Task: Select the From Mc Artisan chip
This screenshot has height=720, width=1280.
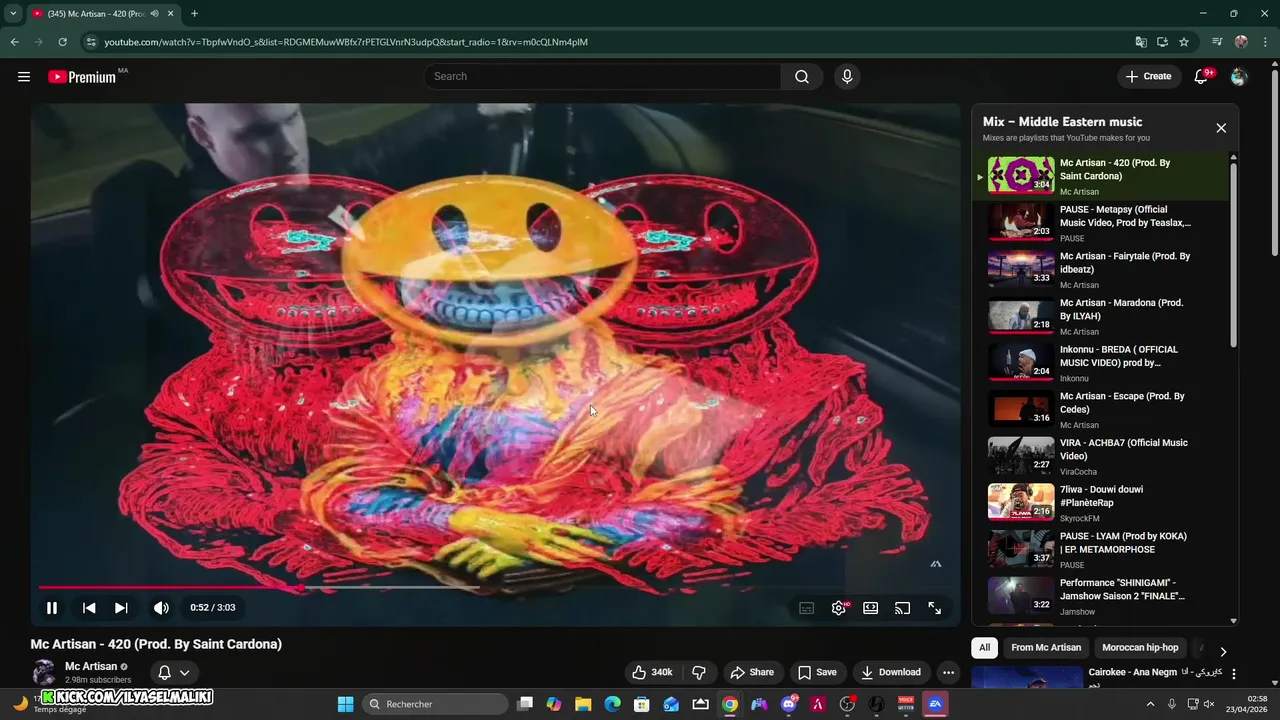Action: pos(1046,648)
